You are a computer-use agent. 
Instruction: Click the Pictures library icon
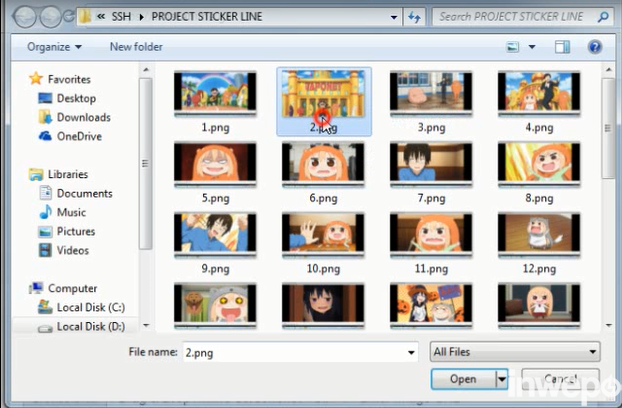(x=45, y=231)
